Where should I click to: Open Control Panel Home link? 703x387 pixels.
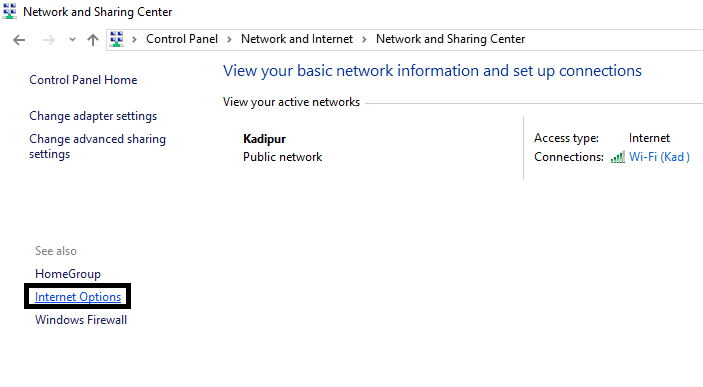pos(83,80)
